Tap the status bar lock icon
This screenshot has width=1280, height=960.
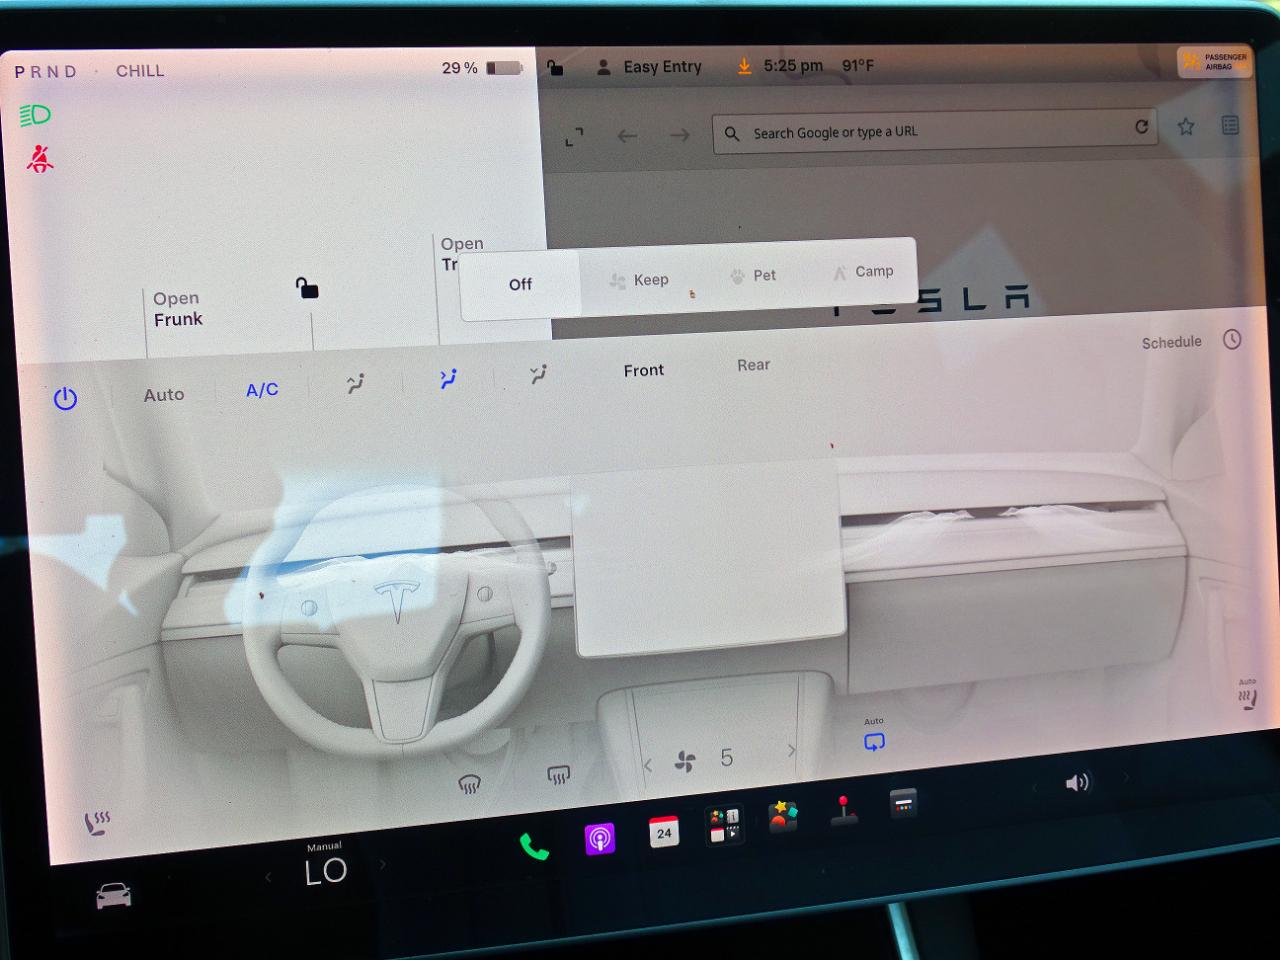555,68
